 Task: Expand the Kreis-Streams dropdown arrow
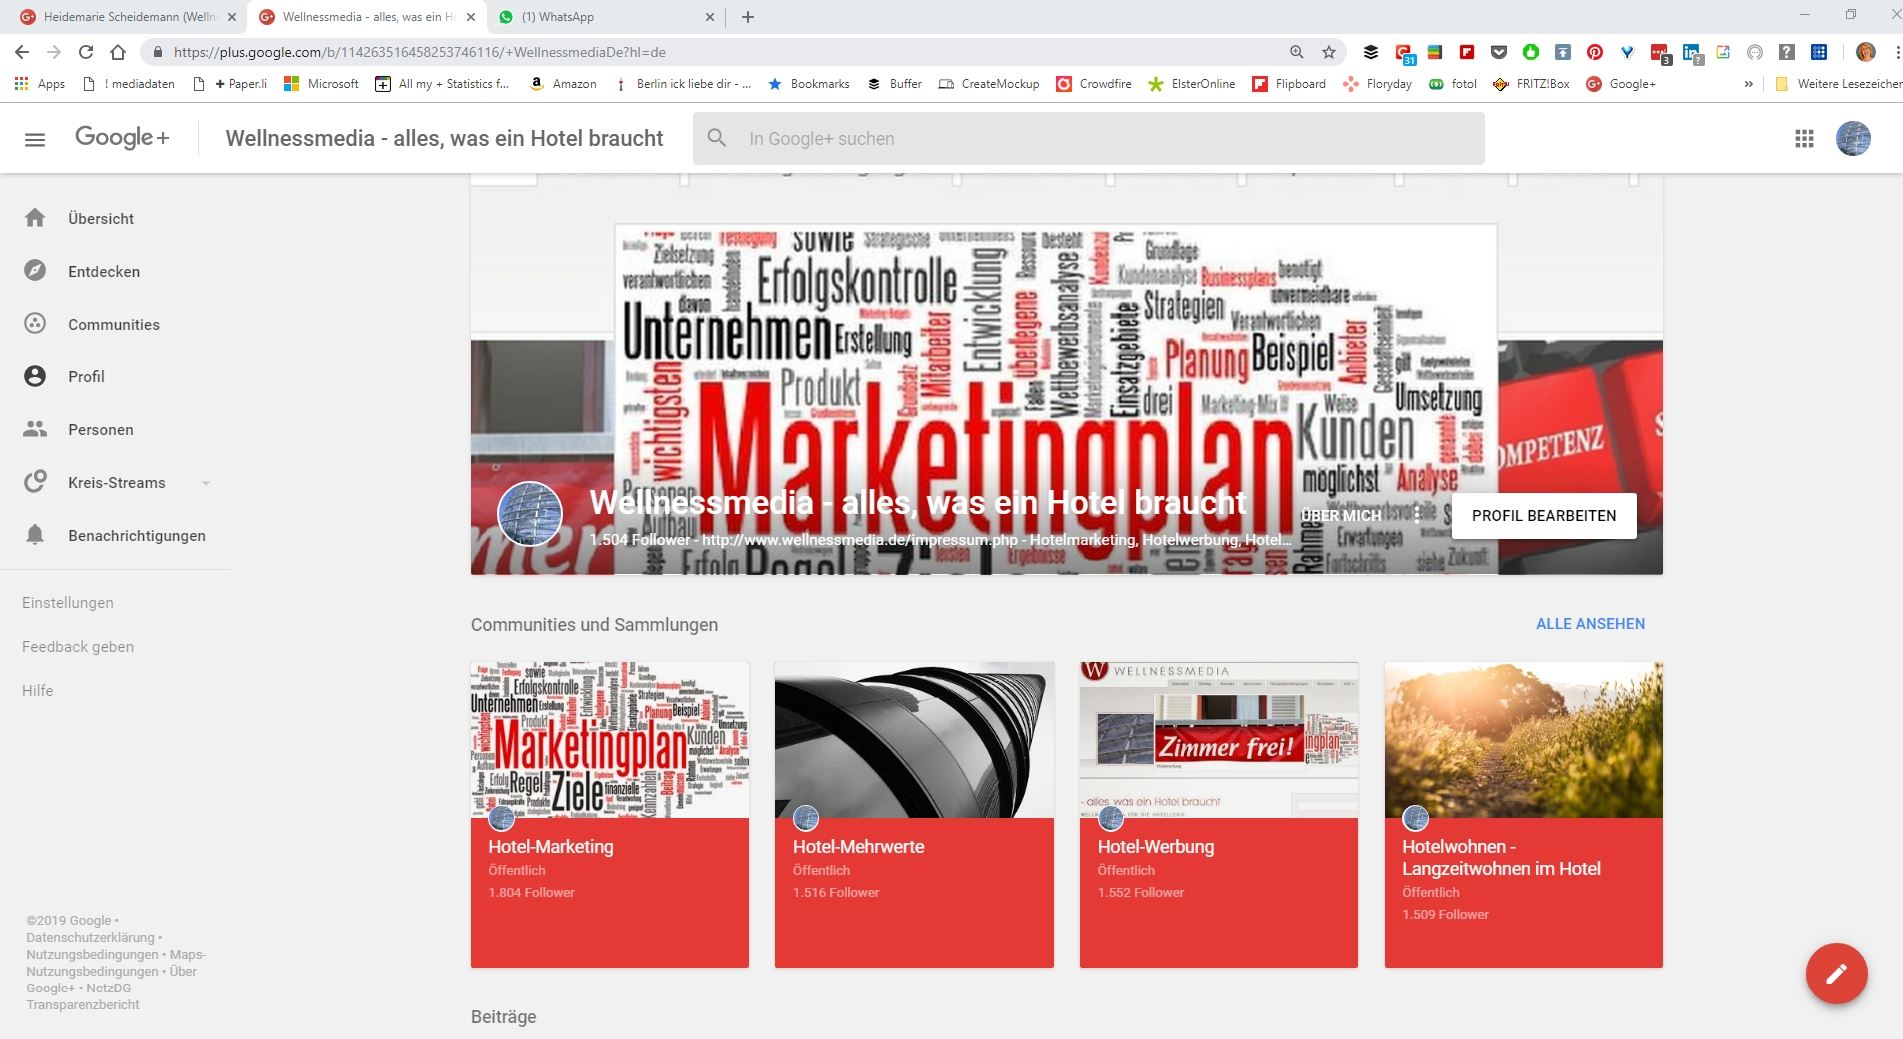(206, 483)
